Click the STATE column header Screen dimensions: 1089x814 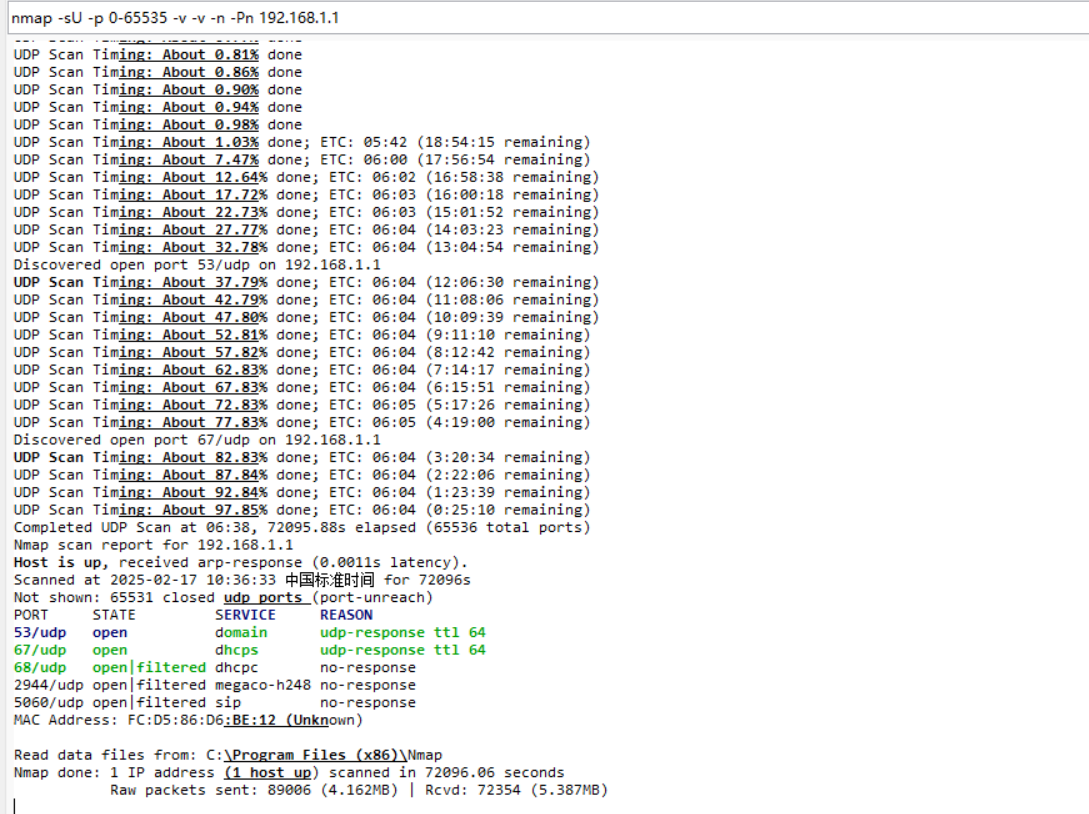point(114,615)
